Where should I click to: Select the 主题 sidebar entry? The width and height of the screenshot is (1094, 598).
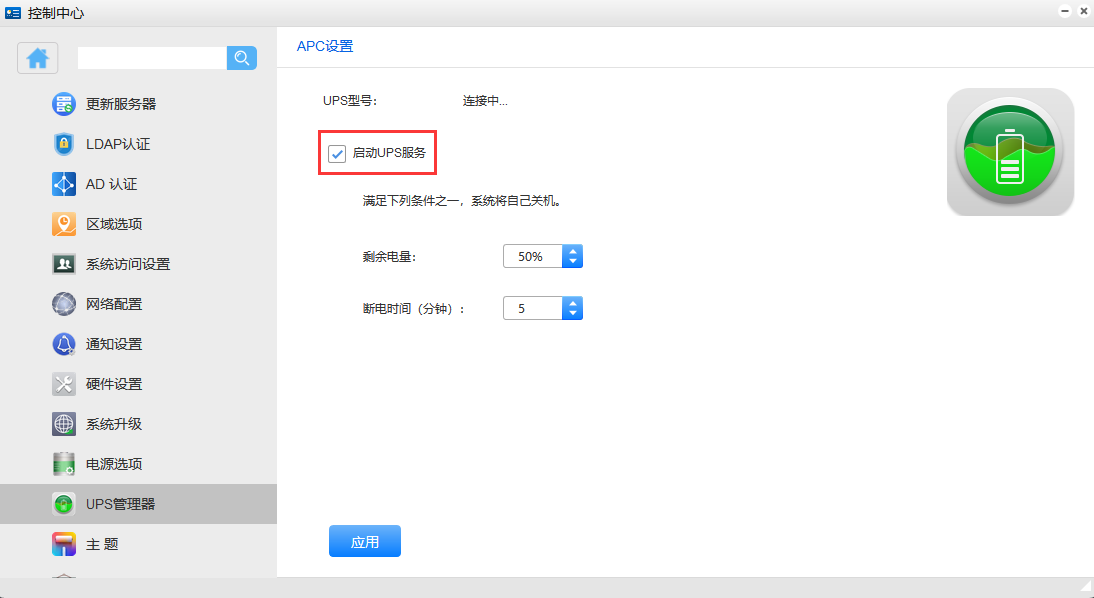point(102,544)
